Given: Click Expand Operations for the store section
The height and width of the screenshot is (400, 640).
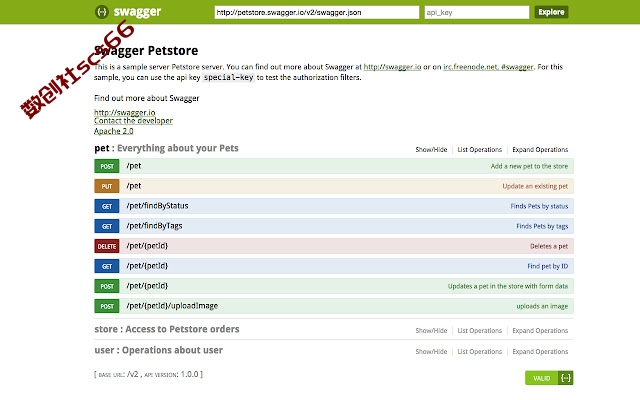Looking at the screenshot, I should [x=540, y=331].
